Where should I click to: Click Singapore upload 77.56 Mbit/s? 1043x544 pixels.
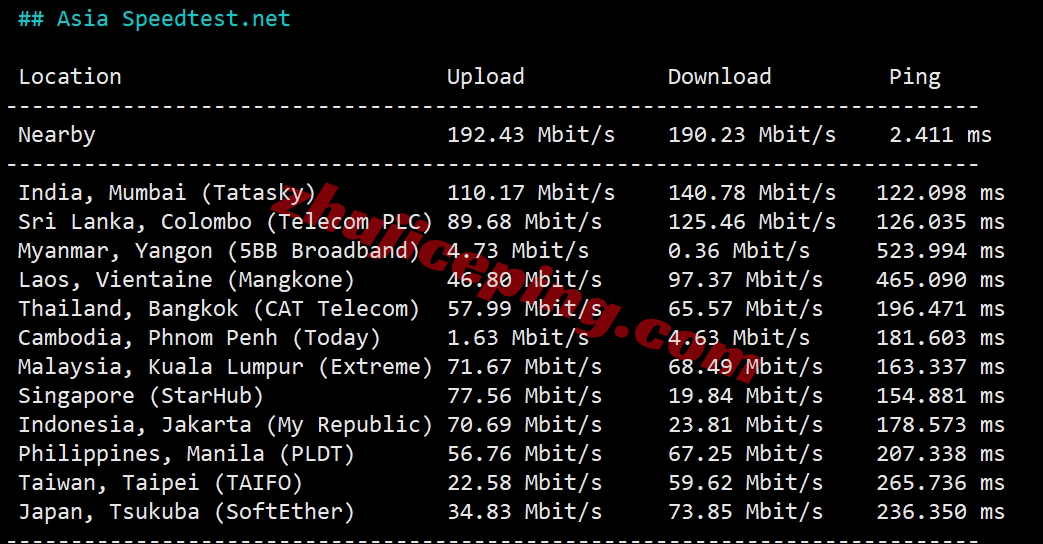click(x=524, y=396)
